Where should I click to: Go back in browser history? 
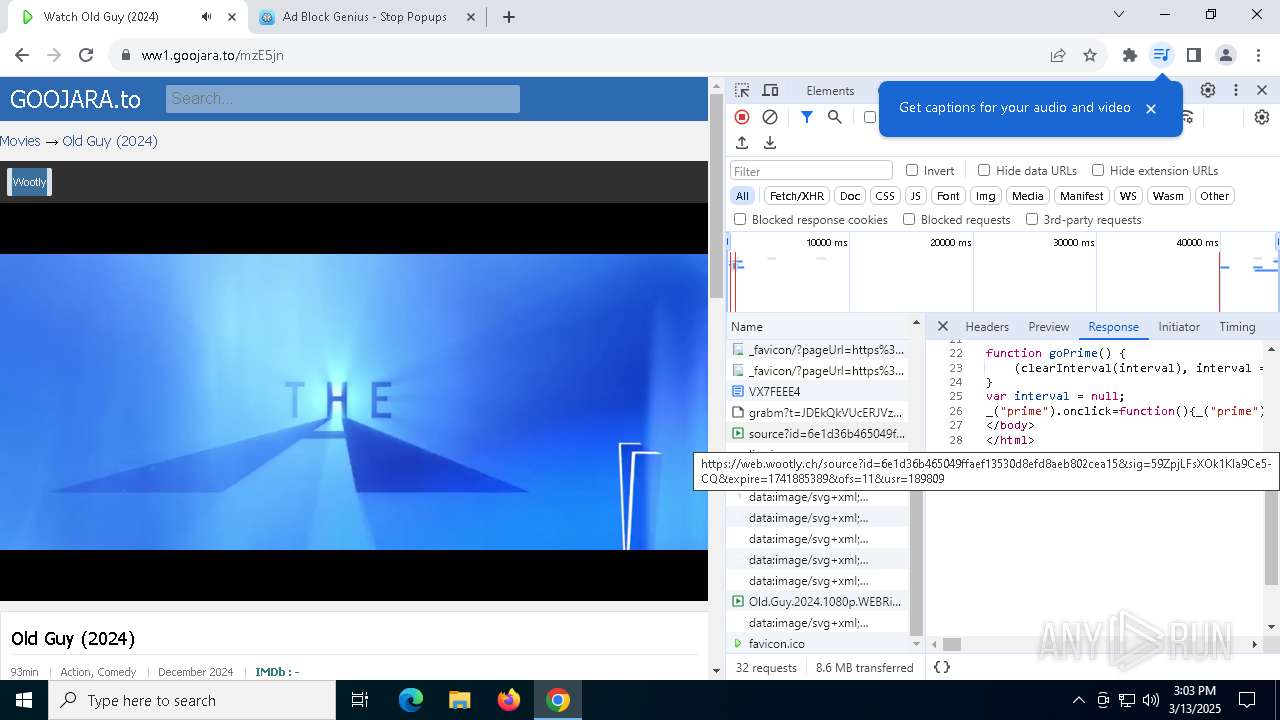pos(22,55)
